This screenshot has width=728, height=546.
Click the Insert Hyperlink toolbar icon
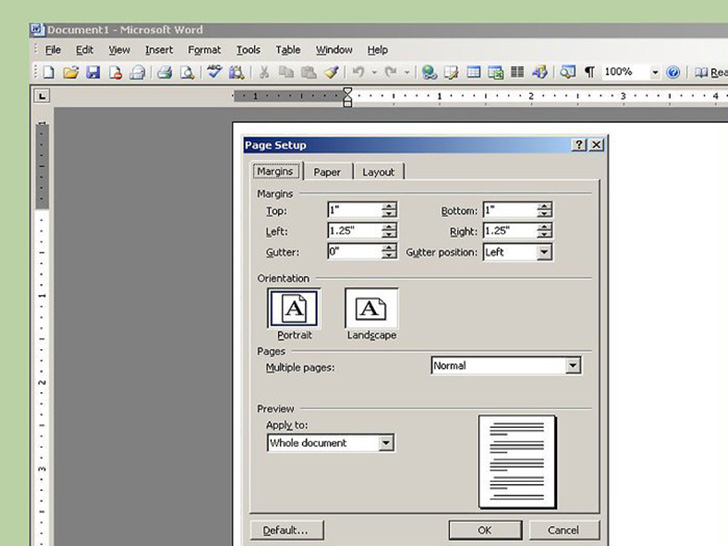coord(429,72)
